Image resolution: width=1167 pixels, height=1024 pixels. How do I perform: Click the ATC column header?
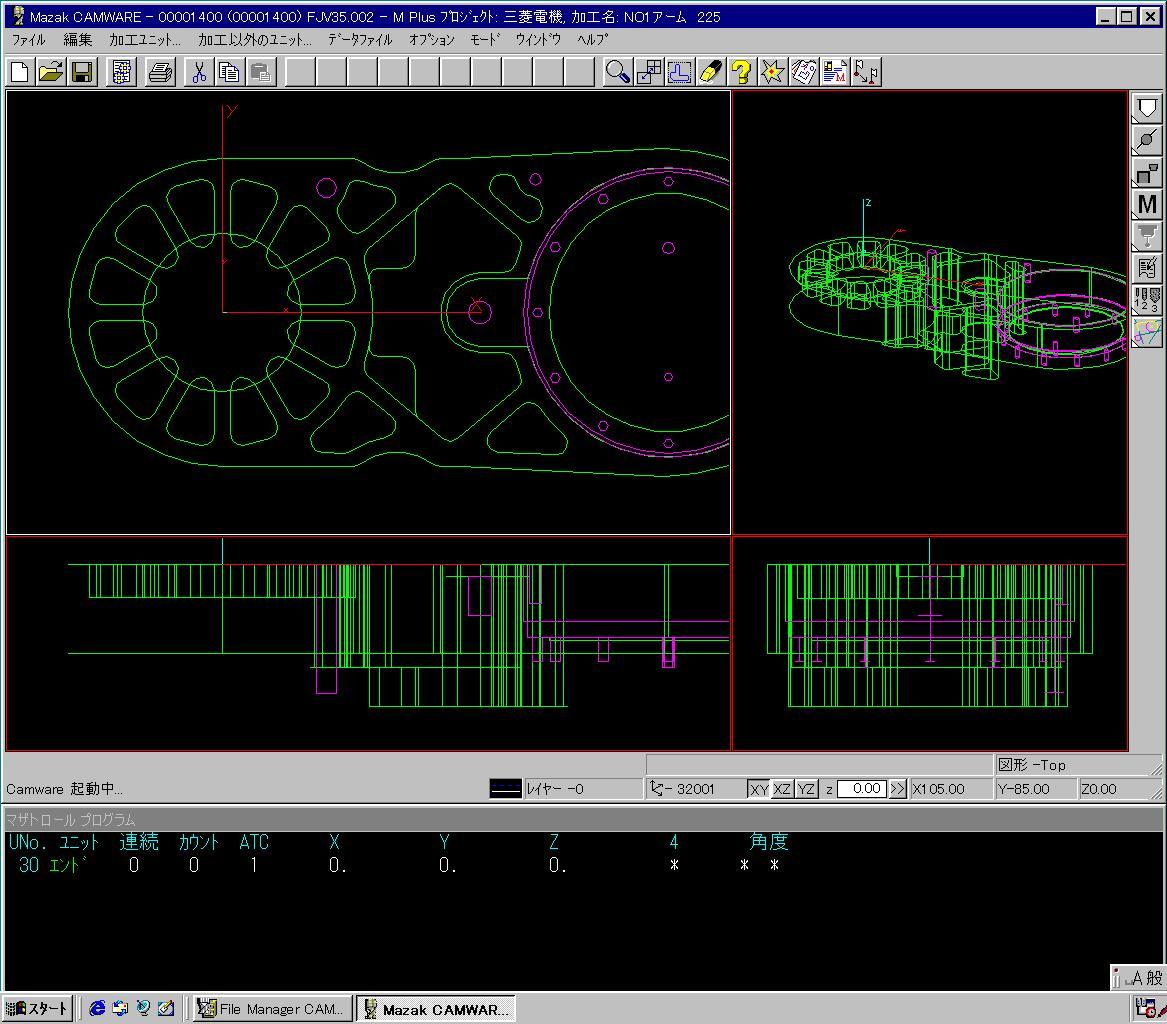pos(254,842)
